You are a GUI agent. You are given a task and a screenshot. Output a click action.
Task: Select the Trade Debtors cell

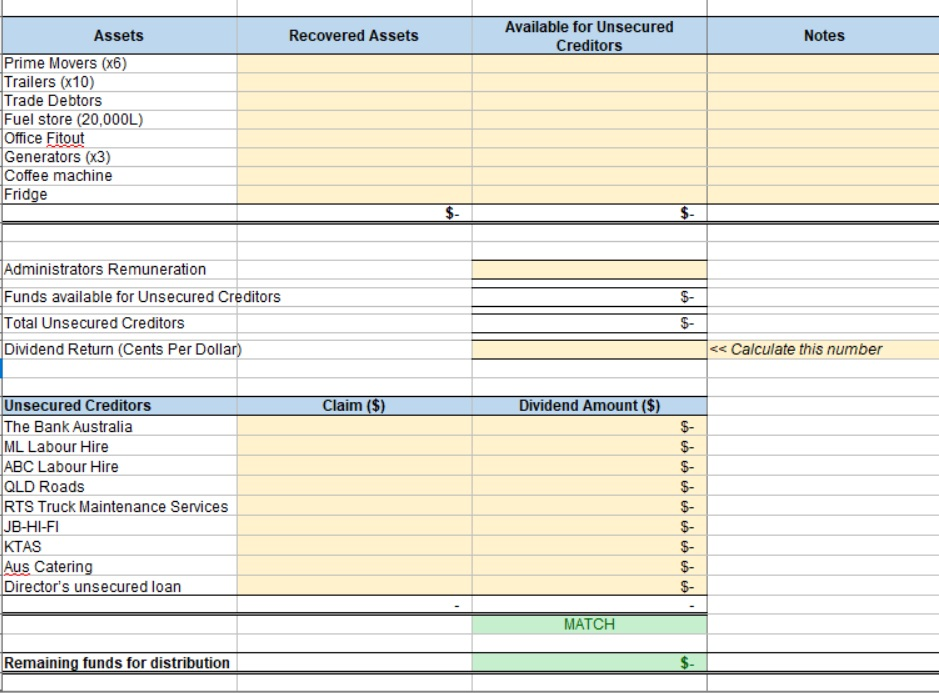click(119, 101)
